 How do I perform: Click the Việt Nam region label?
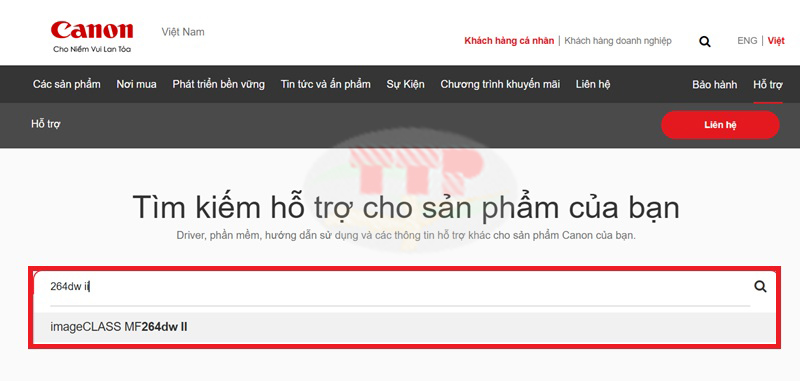[183, 32]
